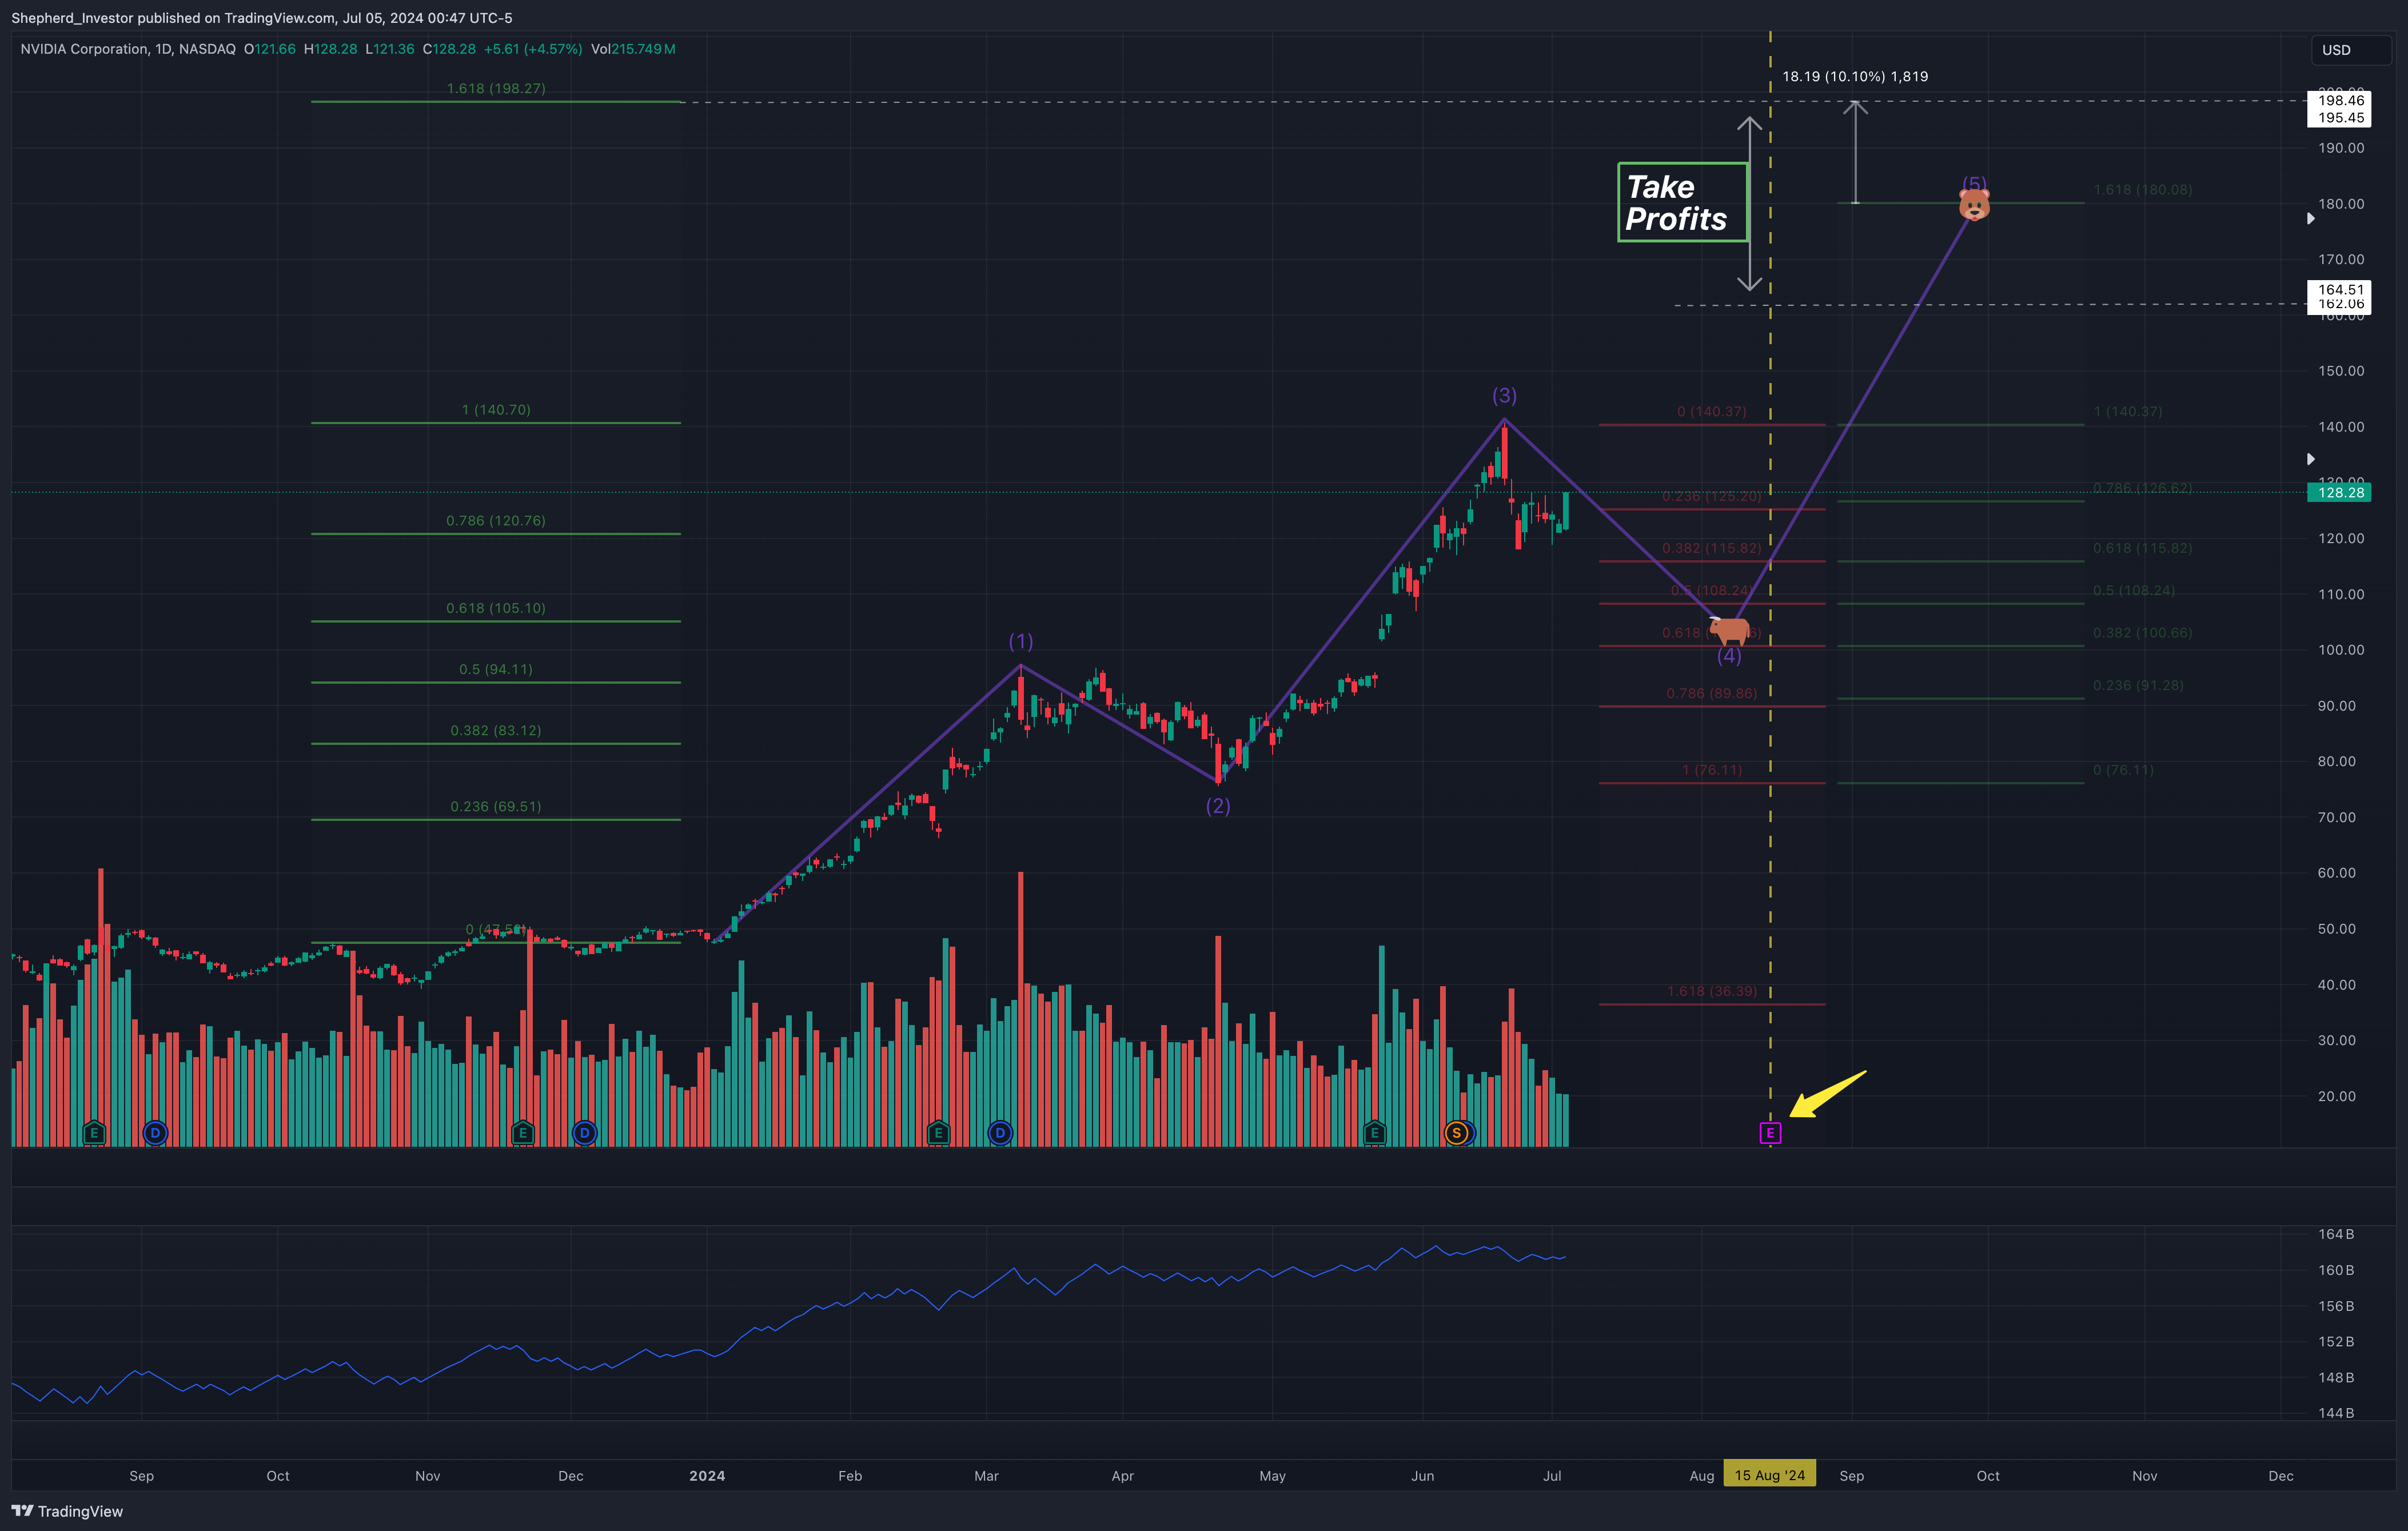Click the price scale arrow near 180.00
The image size is (2408, 1531).
pyautogui.click(x=2311, y=218)
